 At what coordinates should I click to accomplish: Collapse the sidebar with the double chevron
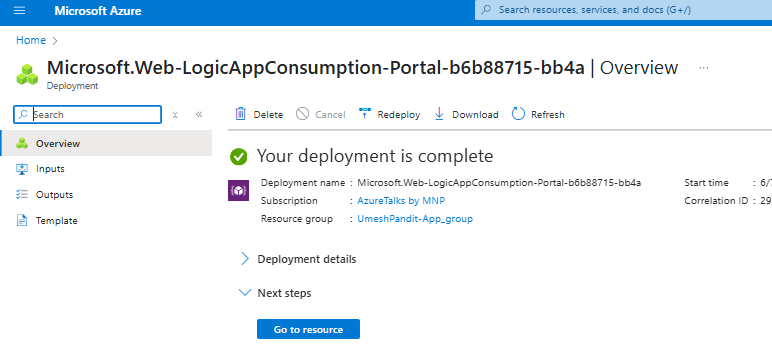[x=199, y=115]
